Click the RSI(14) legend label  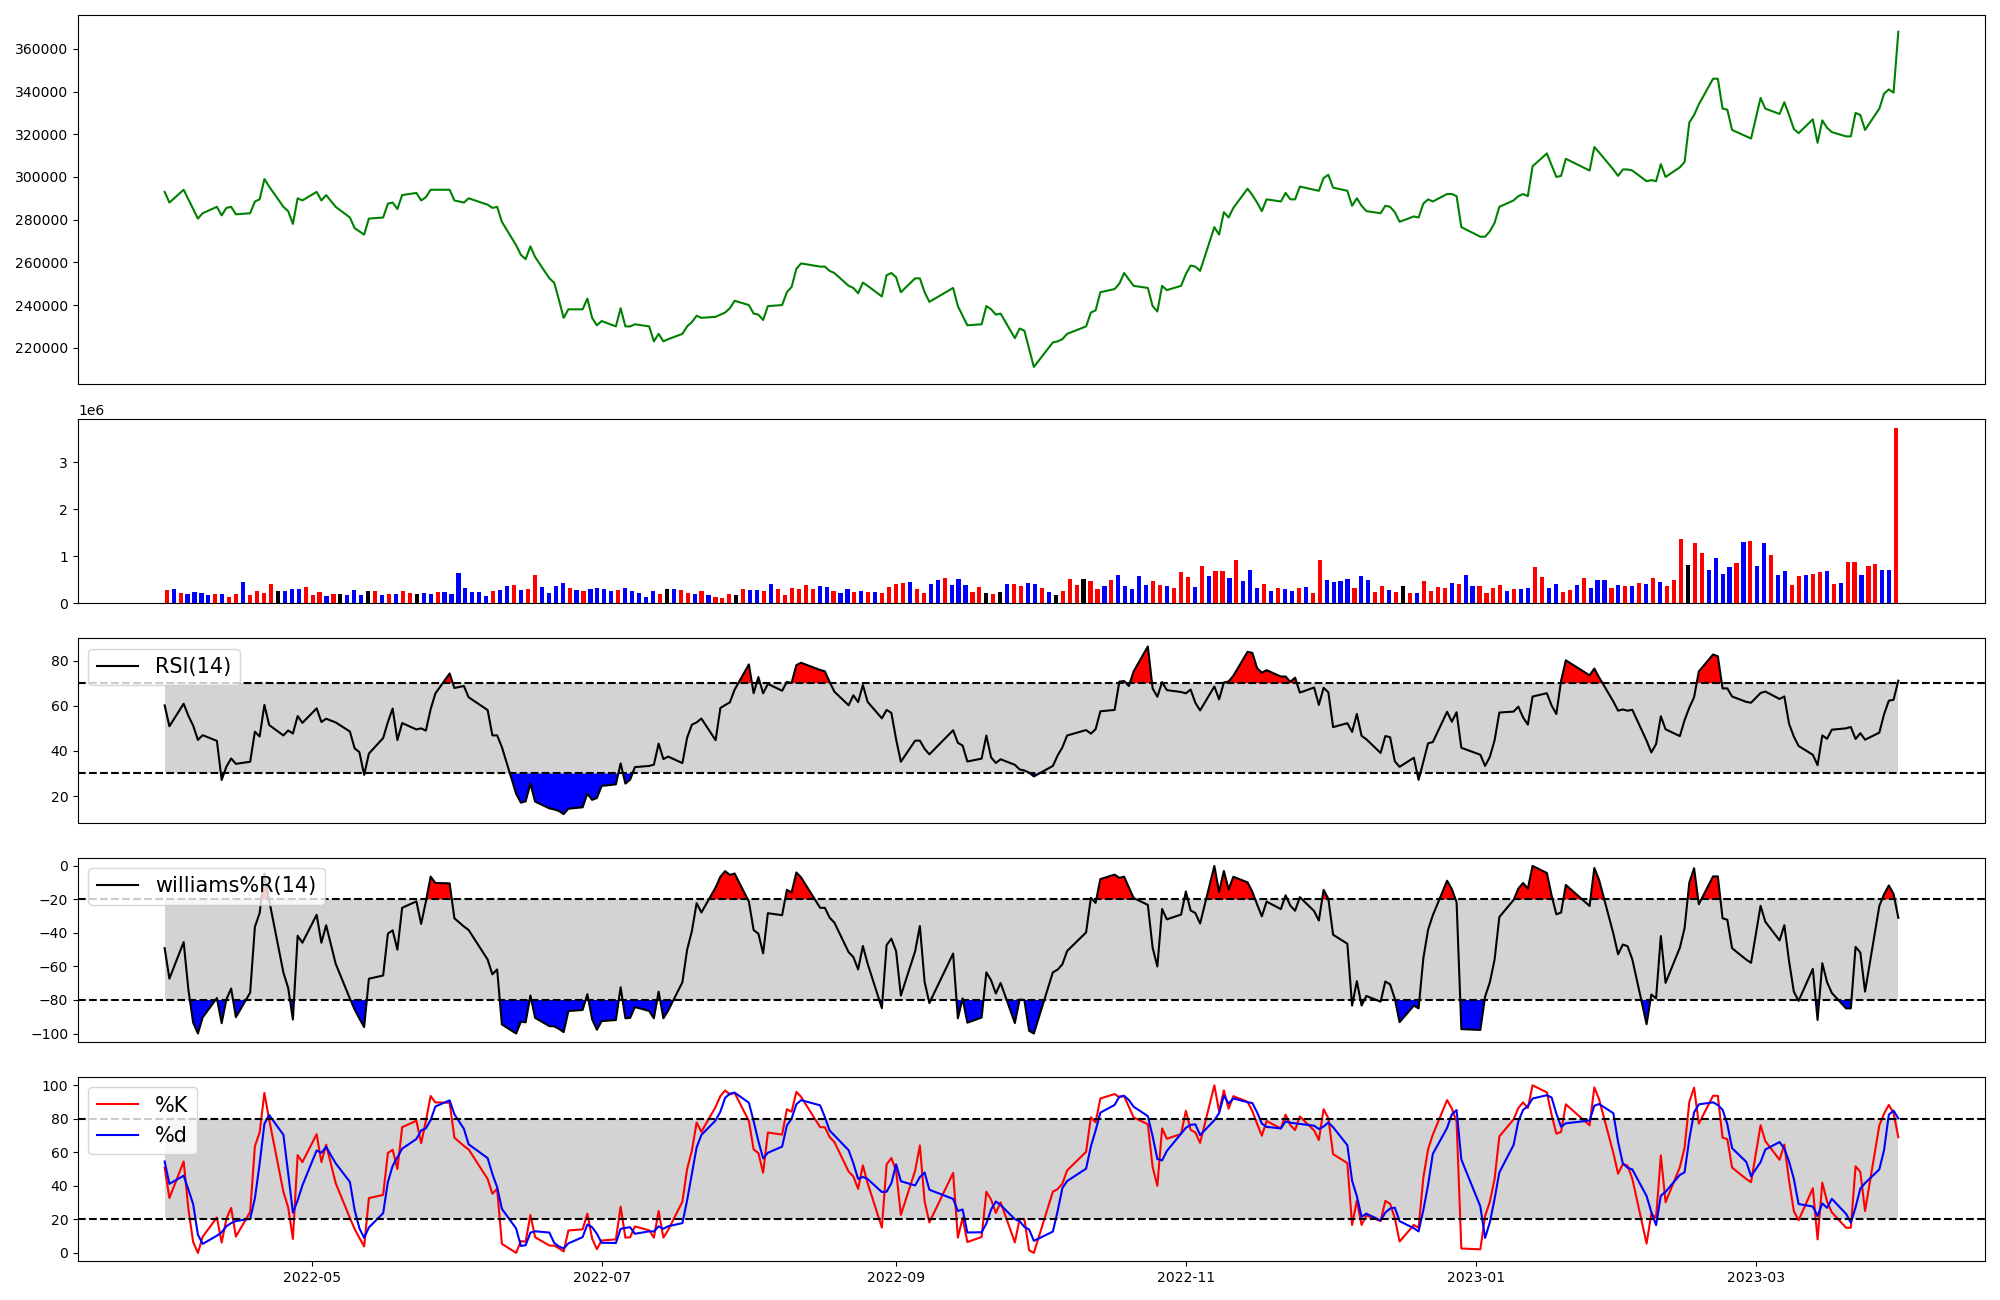point(192,666)
